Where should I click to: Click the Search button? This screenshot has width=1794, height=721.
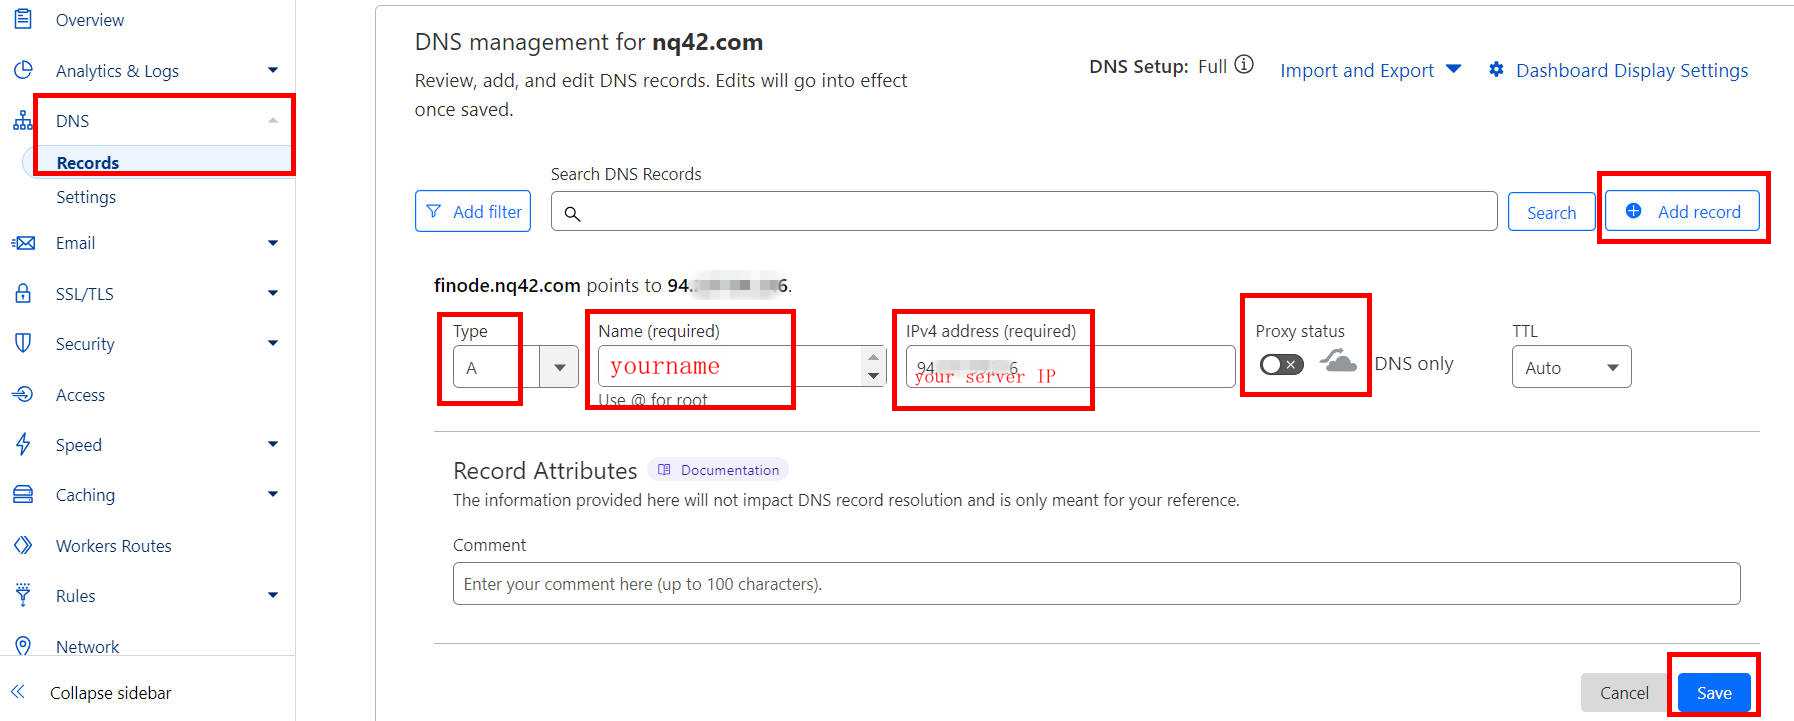(x=1551, y=211)
